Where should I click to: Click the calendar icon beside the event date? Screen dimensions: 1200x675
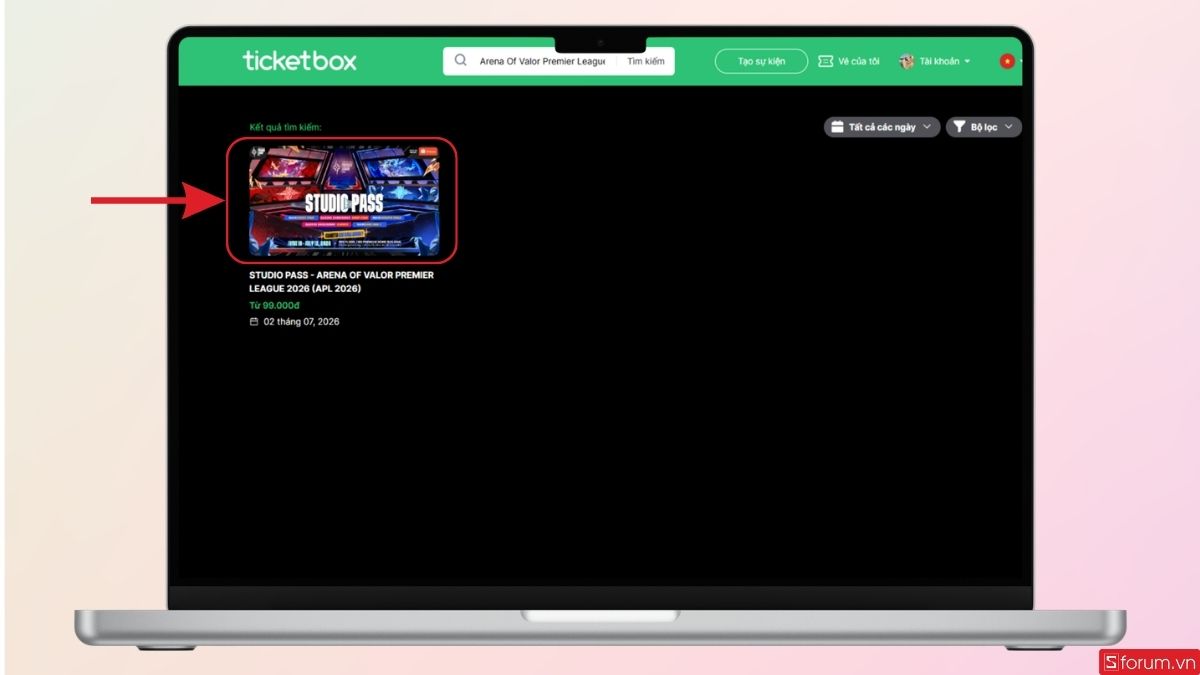point(254,322)
